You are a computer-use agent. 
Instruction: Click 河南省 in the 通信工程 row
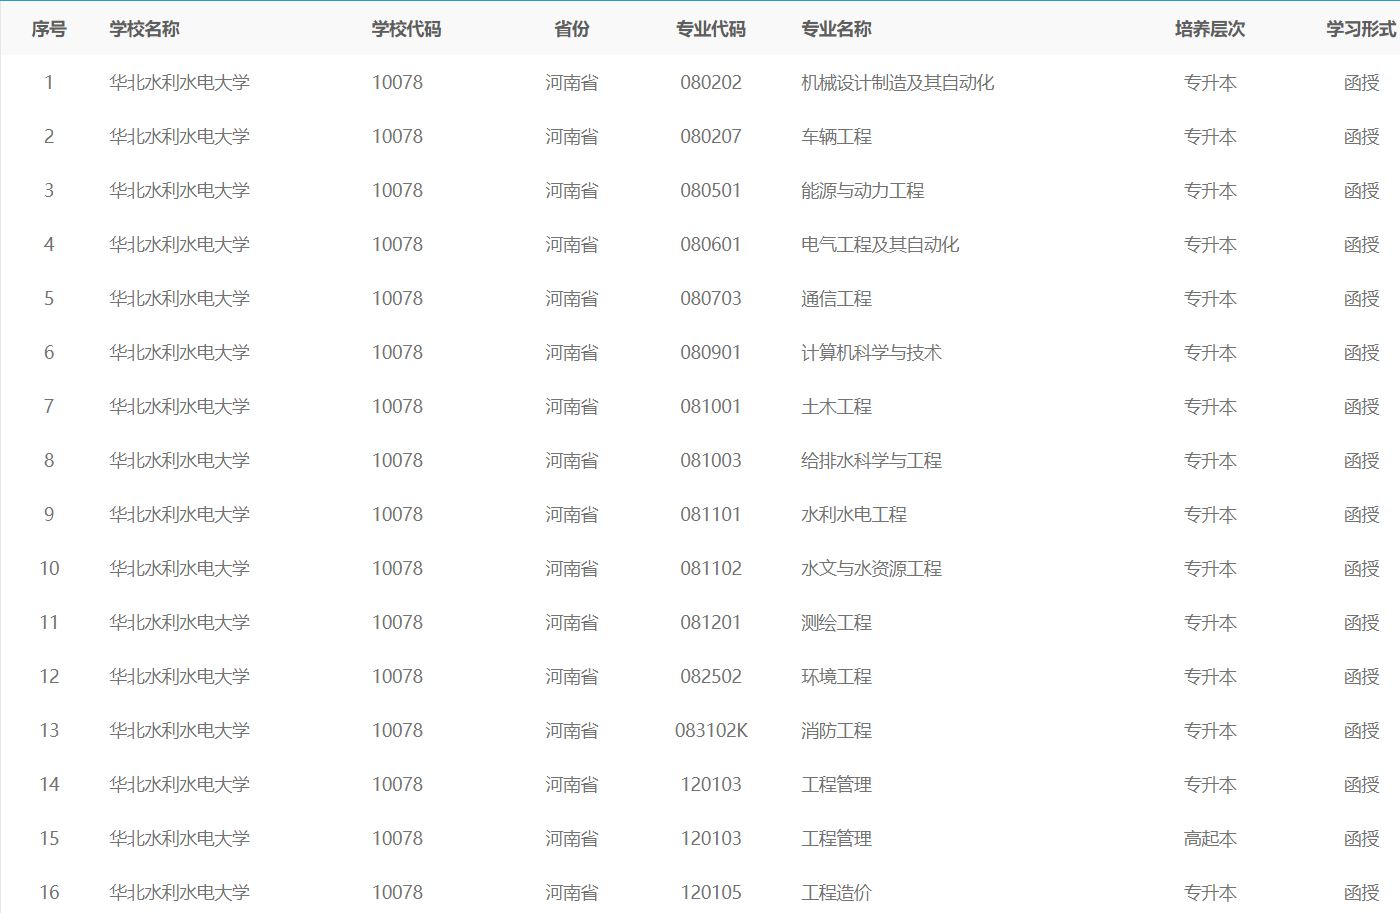pos(572,299)
